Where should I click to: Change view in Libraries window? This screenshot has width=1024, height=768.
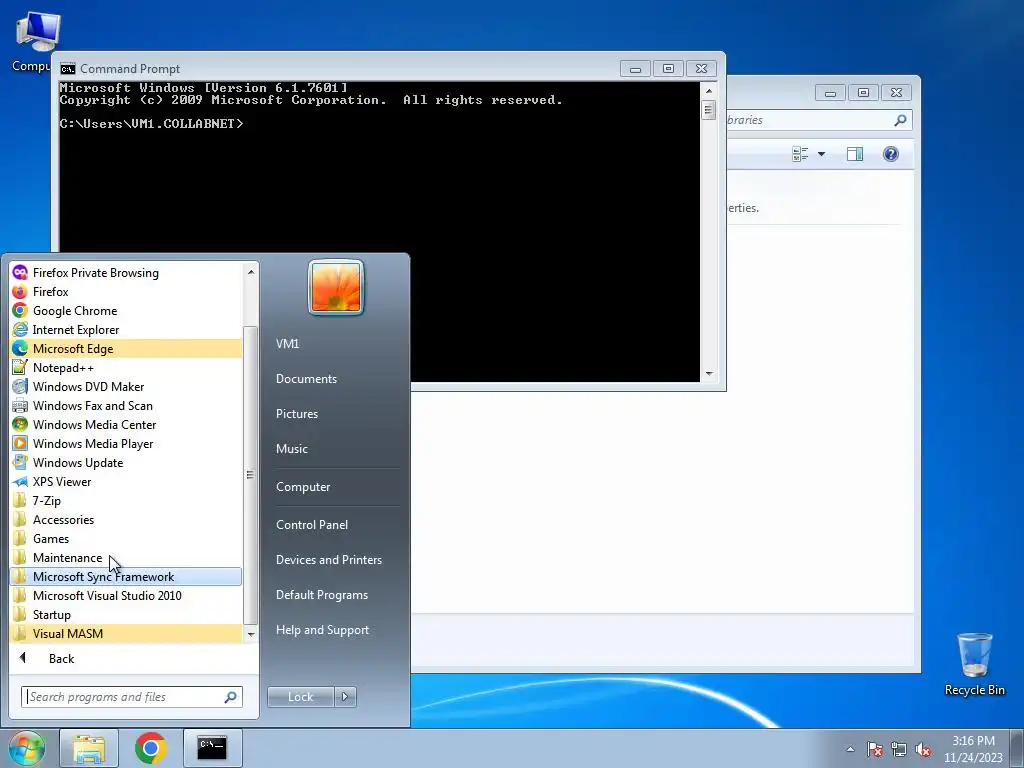point(800,154)
